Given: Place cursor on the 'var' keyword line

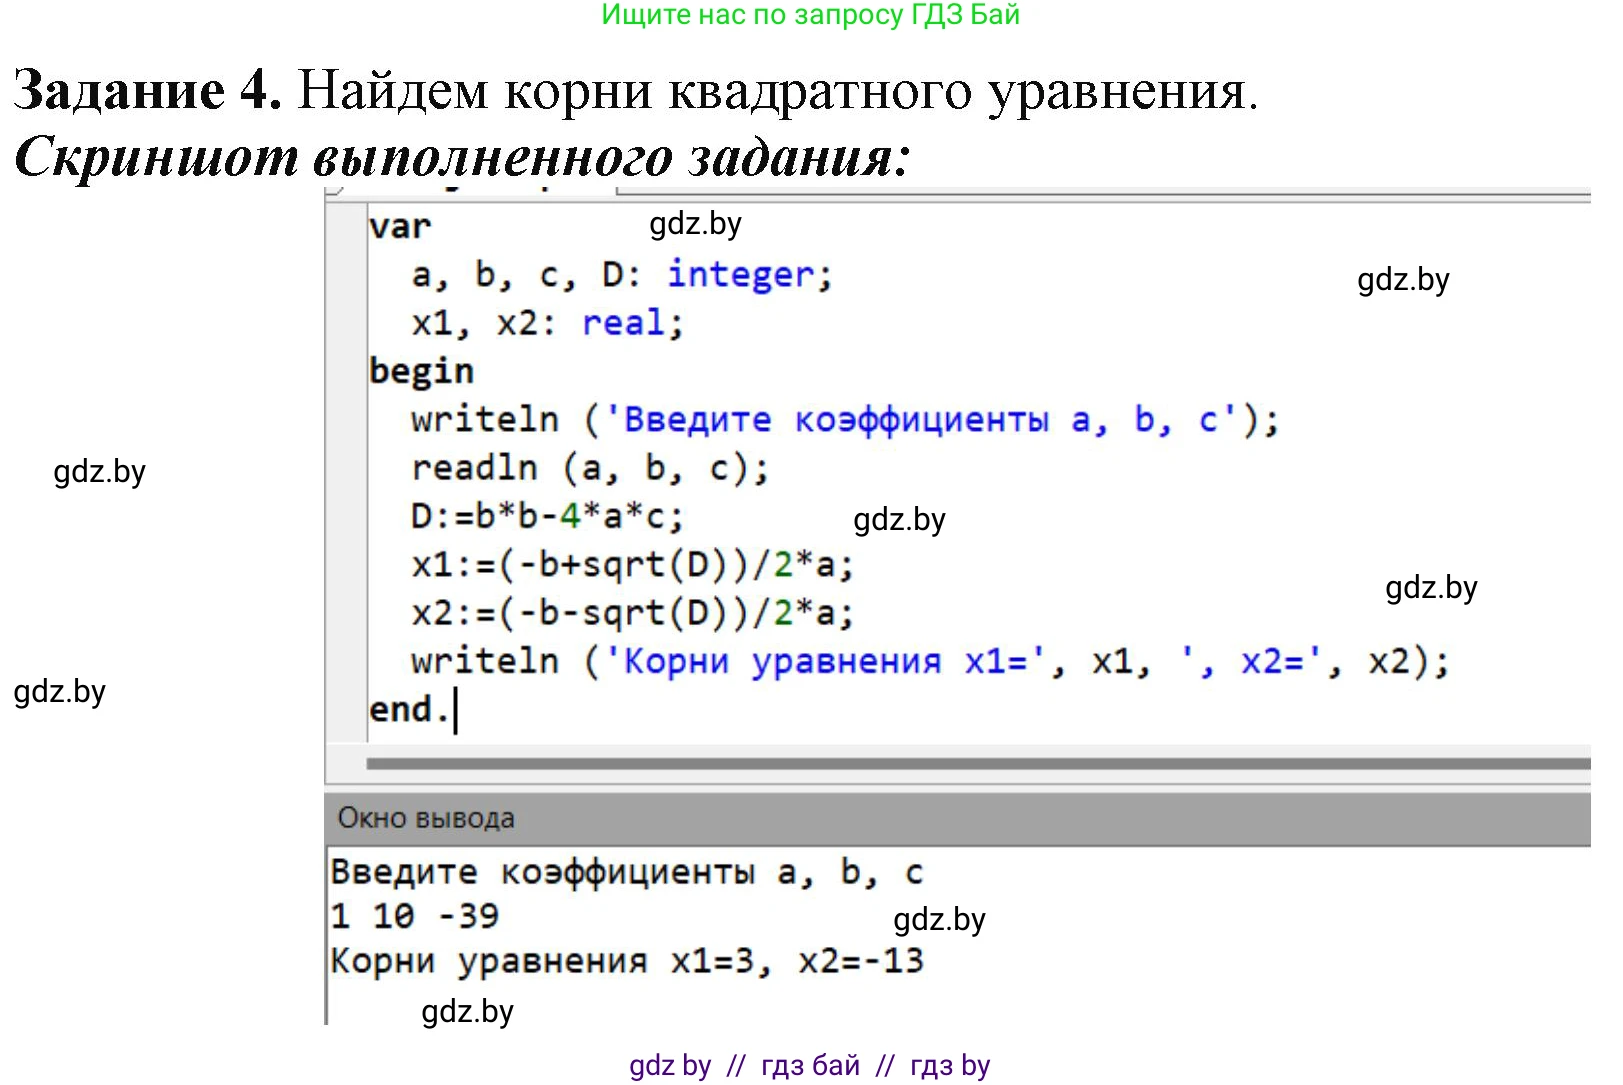Looking at the screenshot, I should pos(400,227).
